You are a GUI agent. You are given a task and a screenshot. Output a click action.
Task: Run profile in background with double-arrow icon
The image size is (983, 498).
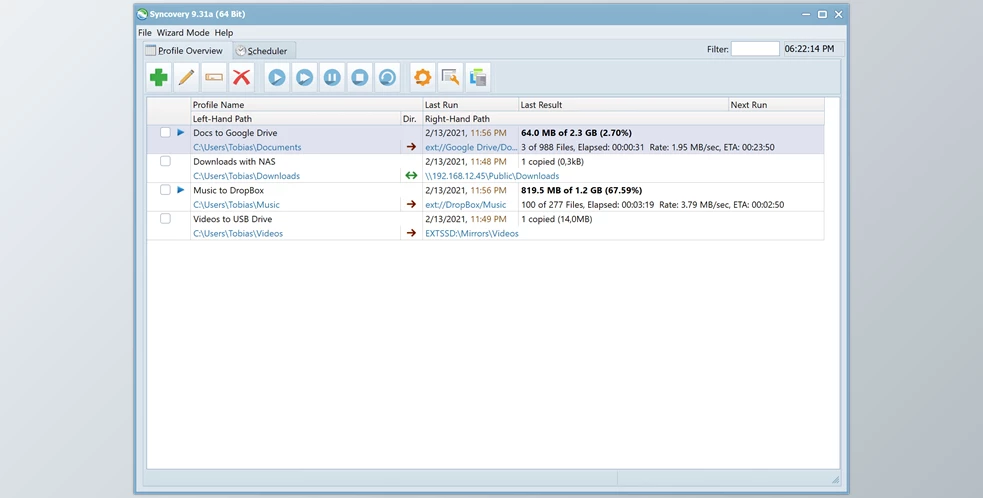[305, 77]
